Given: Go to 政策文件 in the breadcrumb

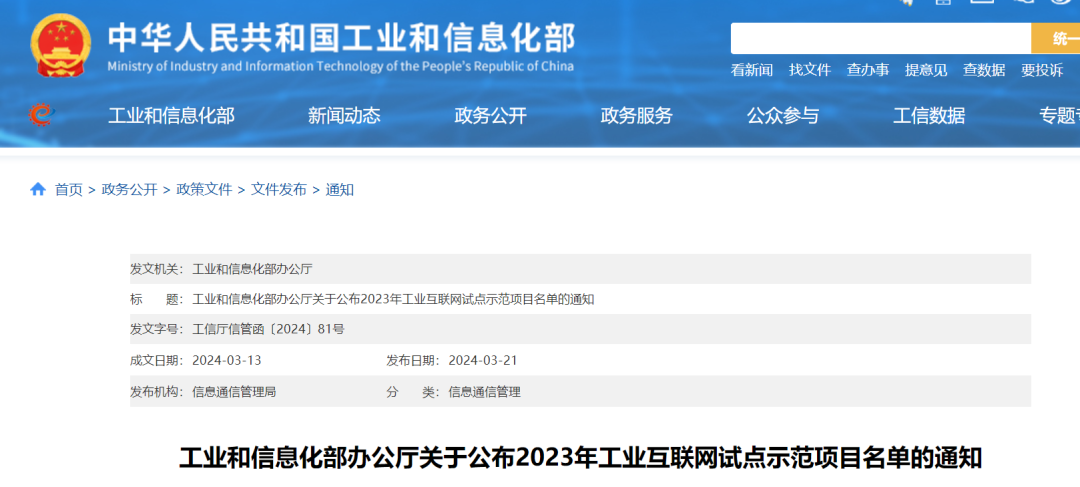Looking at the screenshot, I should pyautogui.click(x=205, y=190).
